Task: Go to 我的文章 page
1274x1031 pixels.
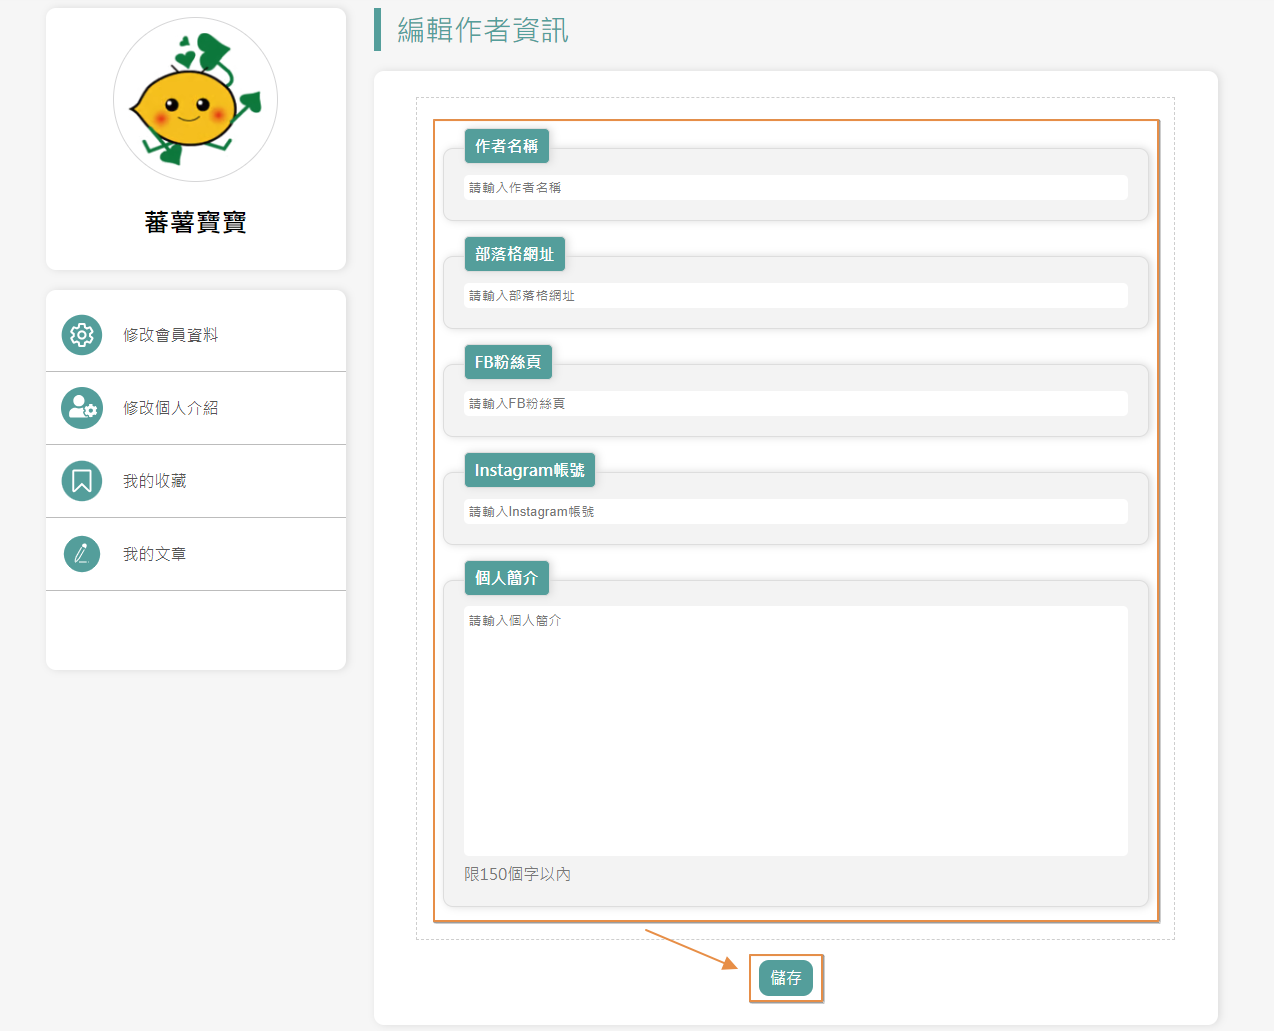Action: tap(154, 554)
